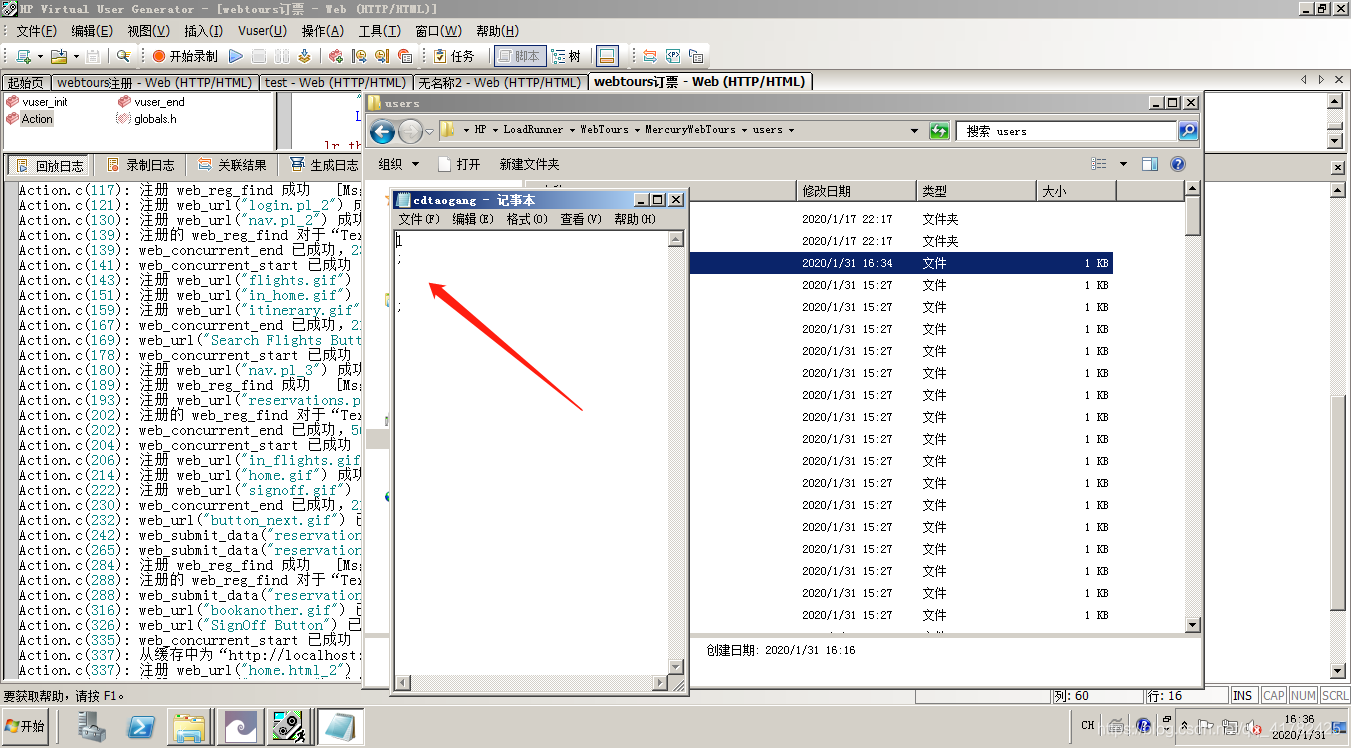
Task: Click the 搜索 users search field
Action: tap(1066, 131)
